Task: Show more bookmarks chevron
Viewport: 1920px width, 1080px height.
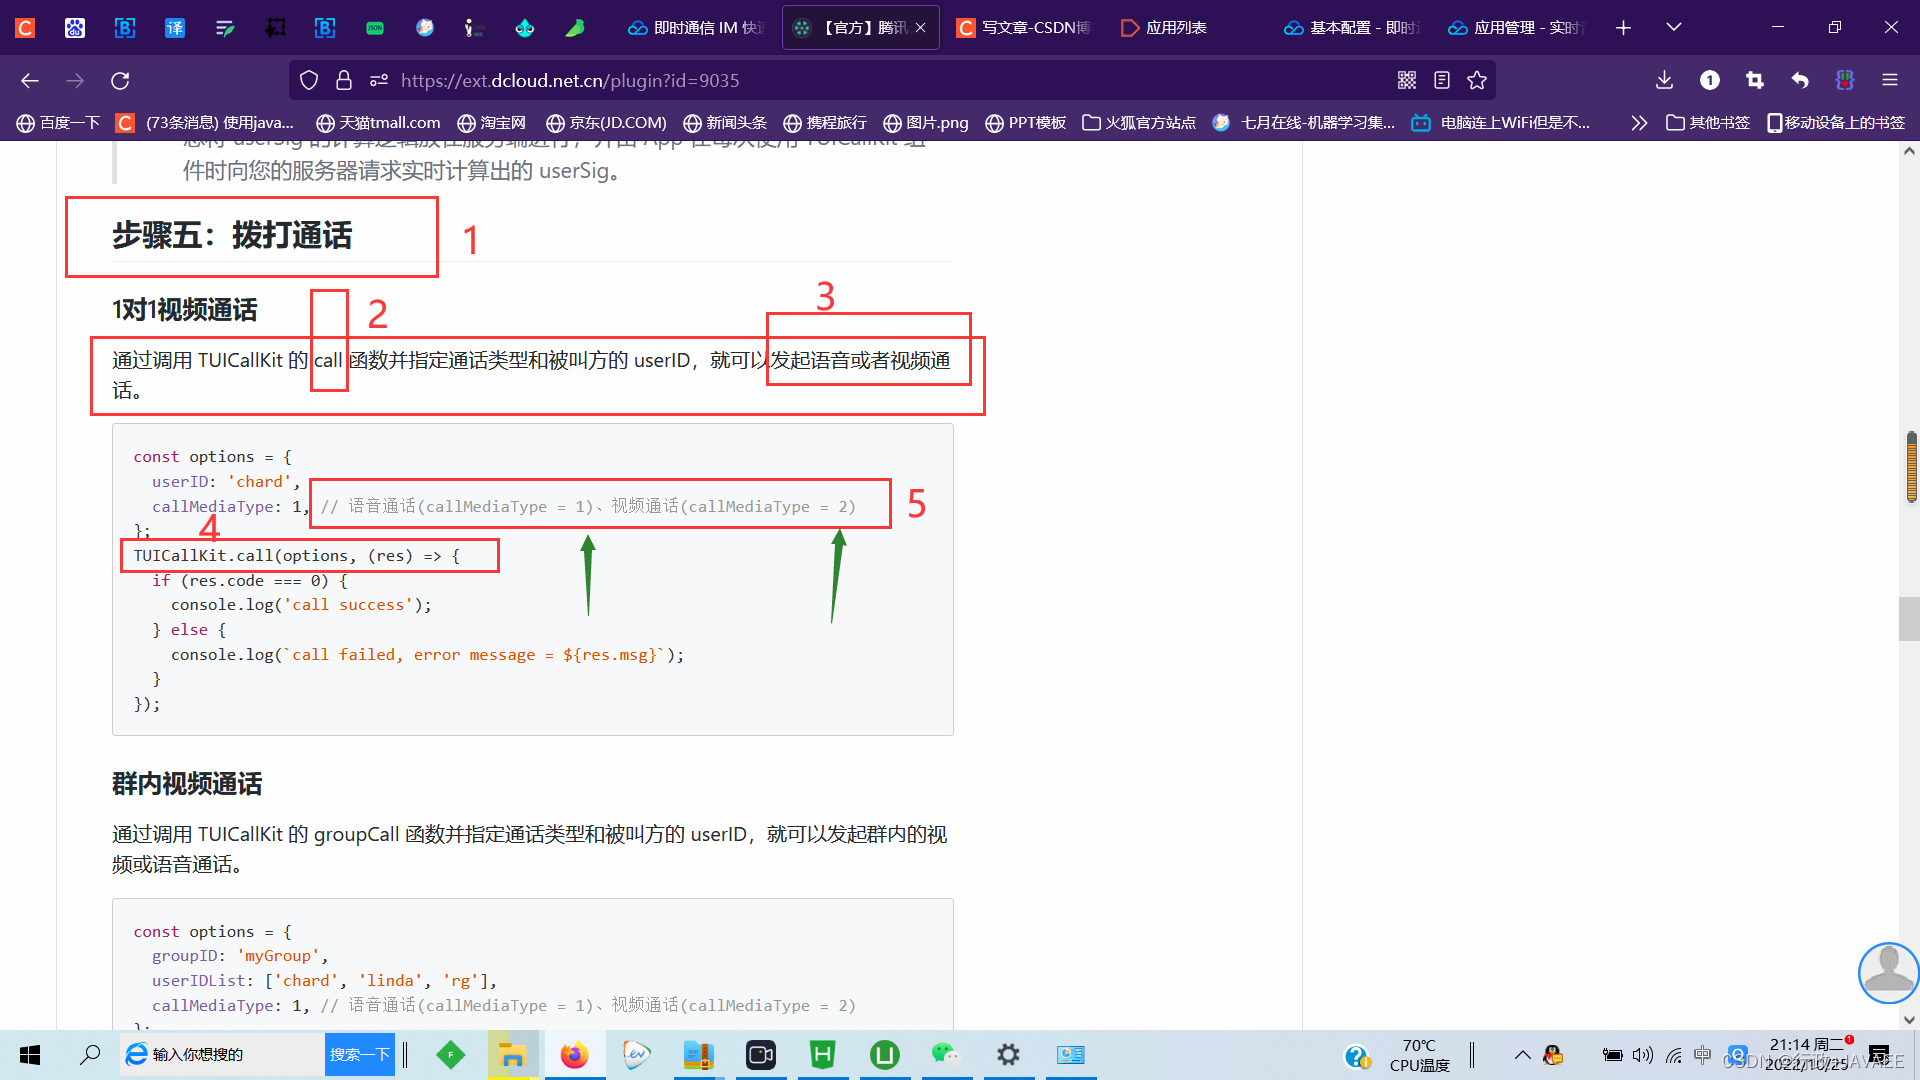Action: (1638, 122)
